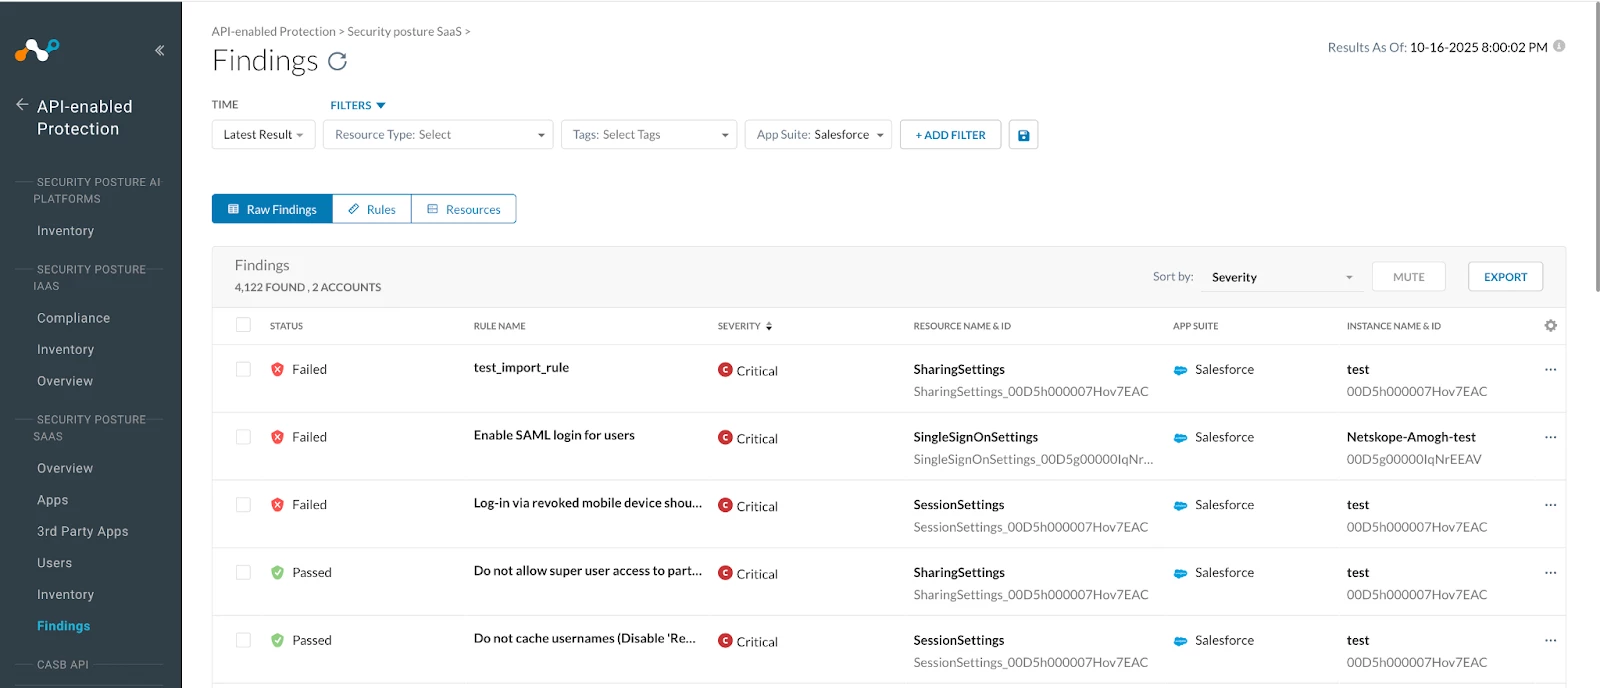Viewport: 1600px width, 688px height.
Task: Open Compliance in the sidebar
Action: pos(73,318)
